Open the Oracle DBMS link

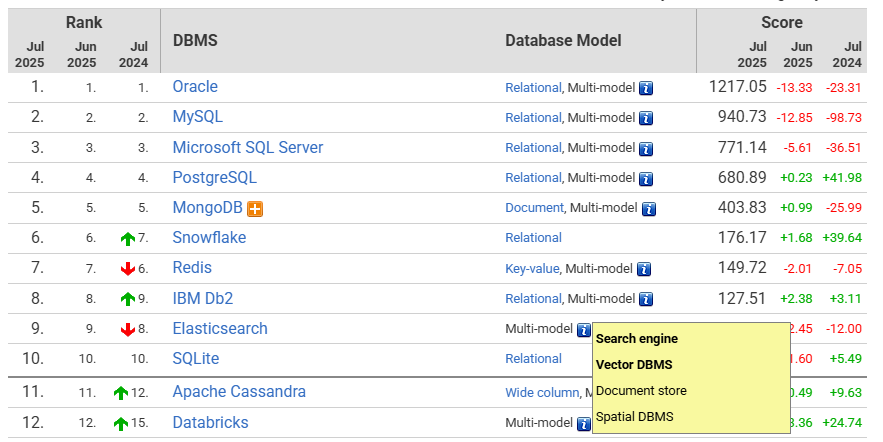click(x=195, y=87)
